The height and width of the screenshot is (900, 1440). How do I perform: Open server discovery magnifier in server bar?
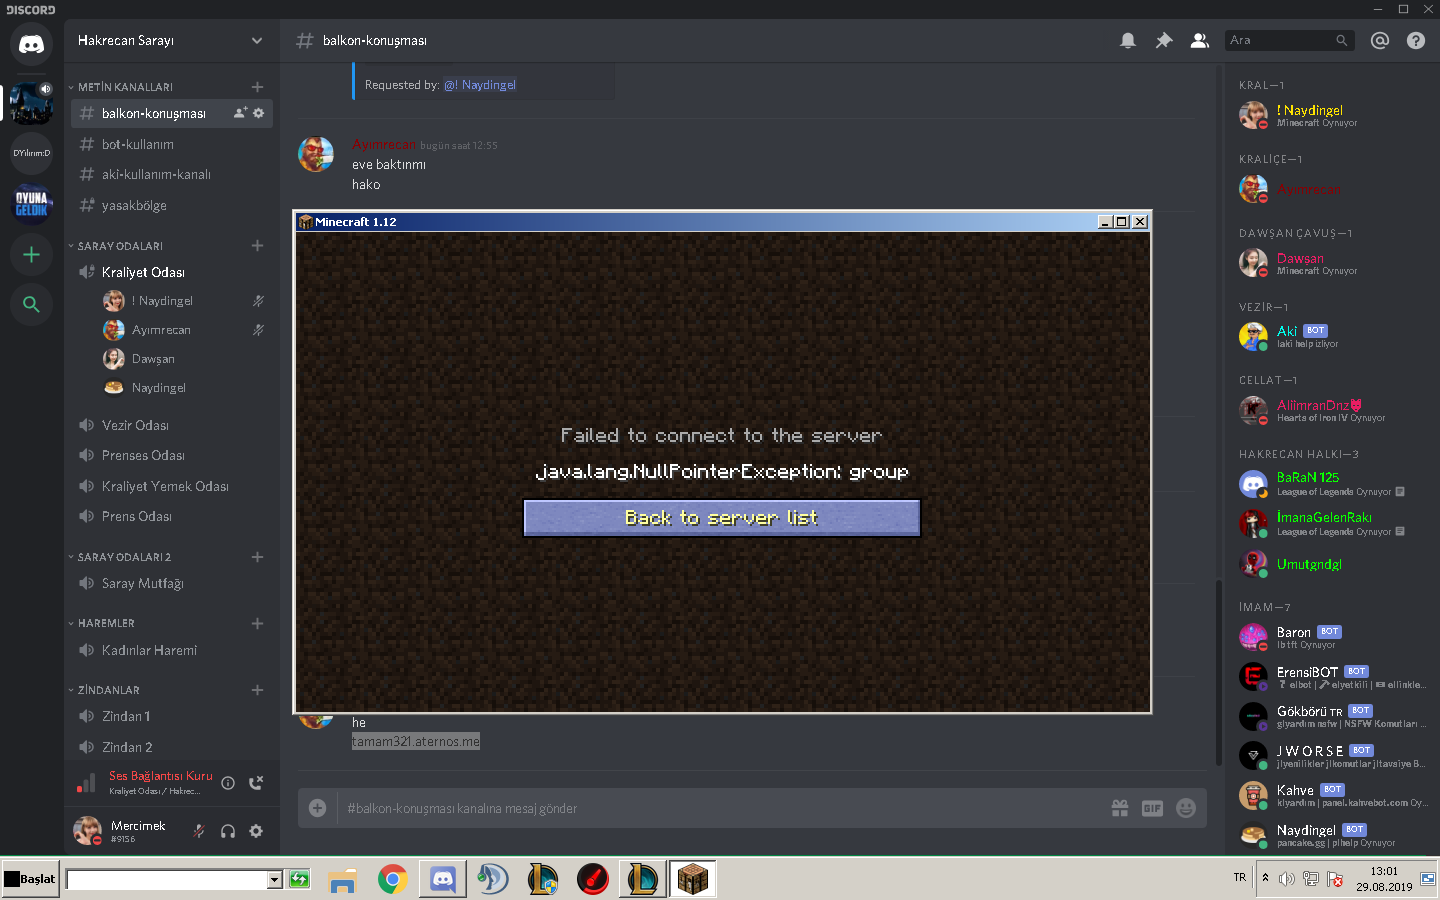coord(31,305)
